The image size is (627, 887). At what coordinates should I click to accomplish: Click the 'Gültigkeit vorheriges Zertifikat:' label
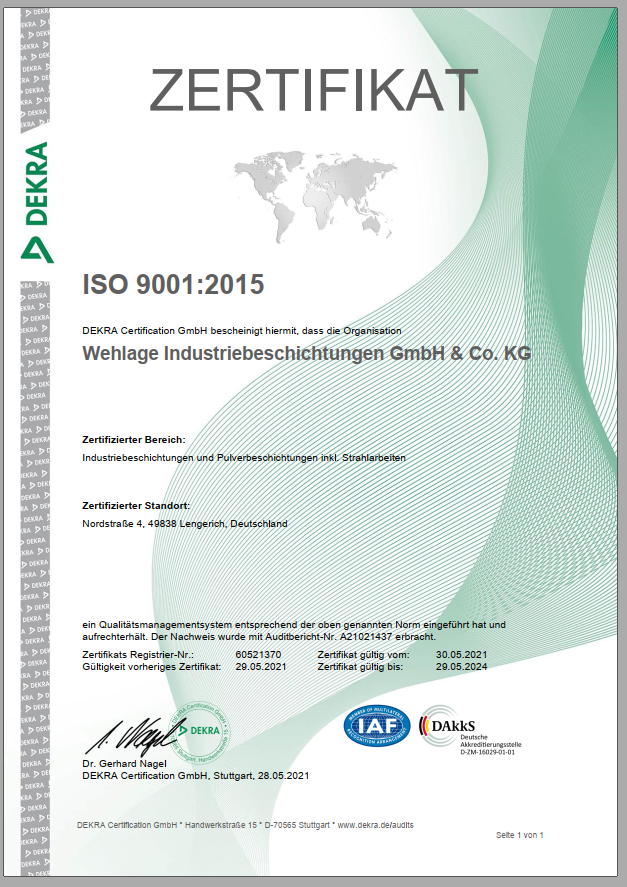click(151, 667)
